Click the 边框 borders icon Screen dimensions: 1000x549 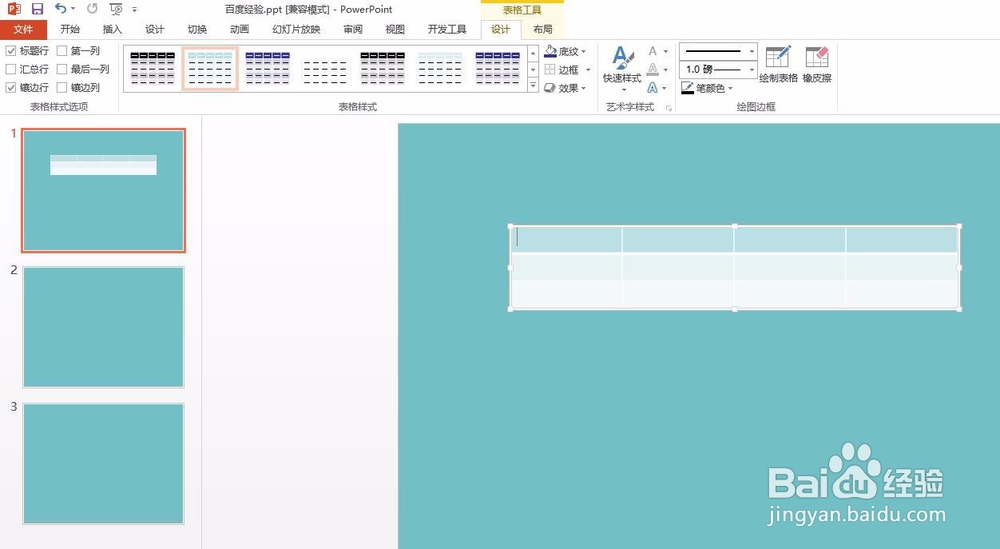(550, 70)
